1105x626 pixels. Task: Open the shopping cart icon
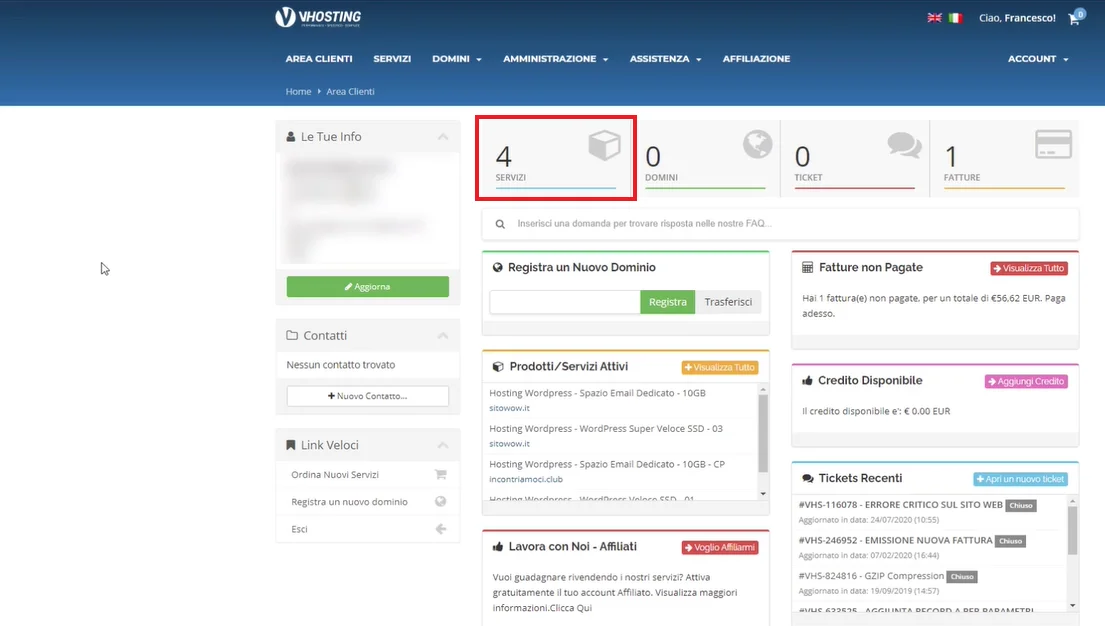point(1075,18)
